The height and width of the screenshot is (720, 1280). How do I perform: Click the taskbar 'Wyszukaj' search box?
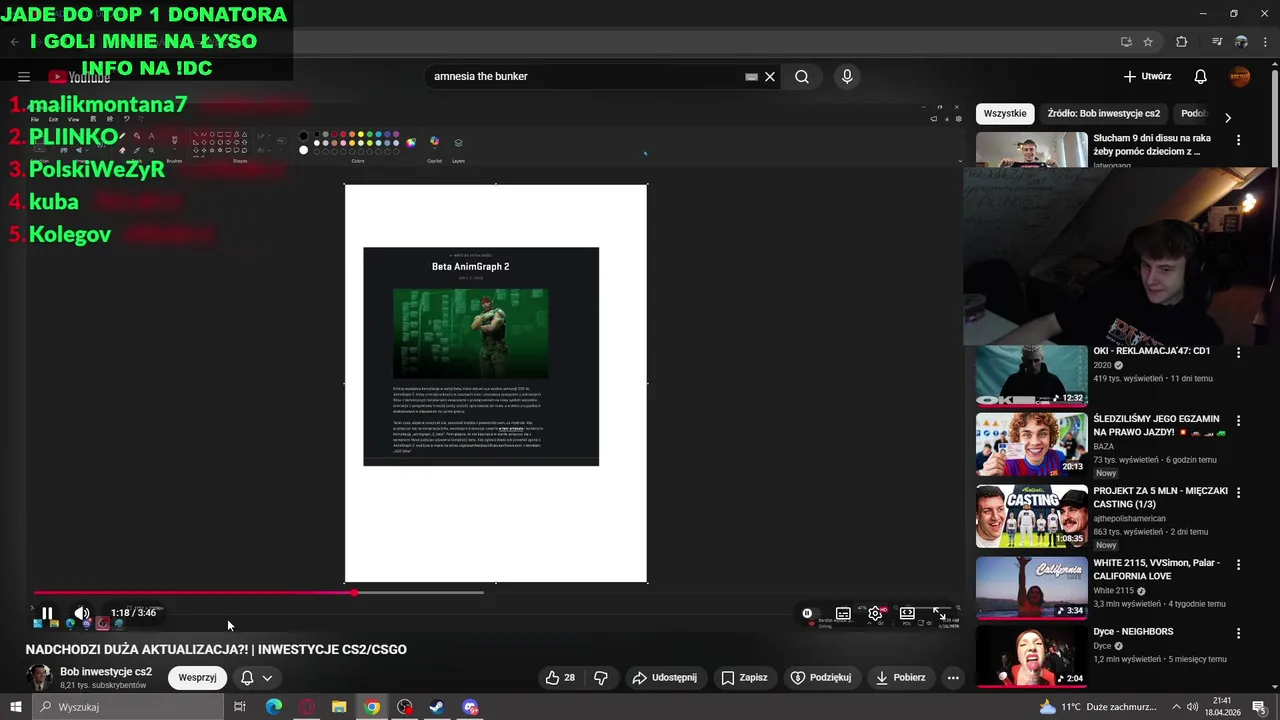(128, 707)
